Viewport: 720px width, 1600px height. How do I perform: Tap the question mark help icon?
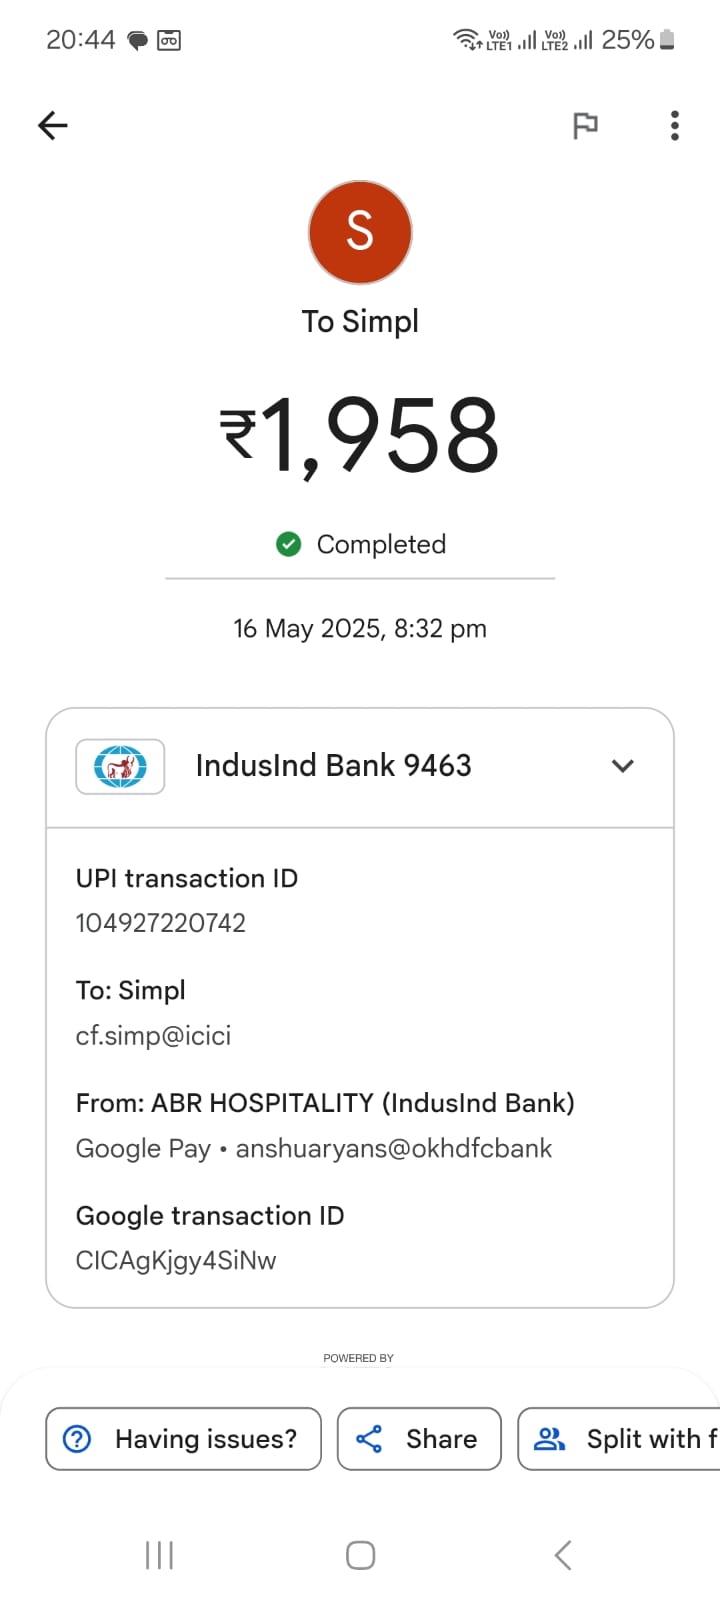click(x=77, y=1439)
